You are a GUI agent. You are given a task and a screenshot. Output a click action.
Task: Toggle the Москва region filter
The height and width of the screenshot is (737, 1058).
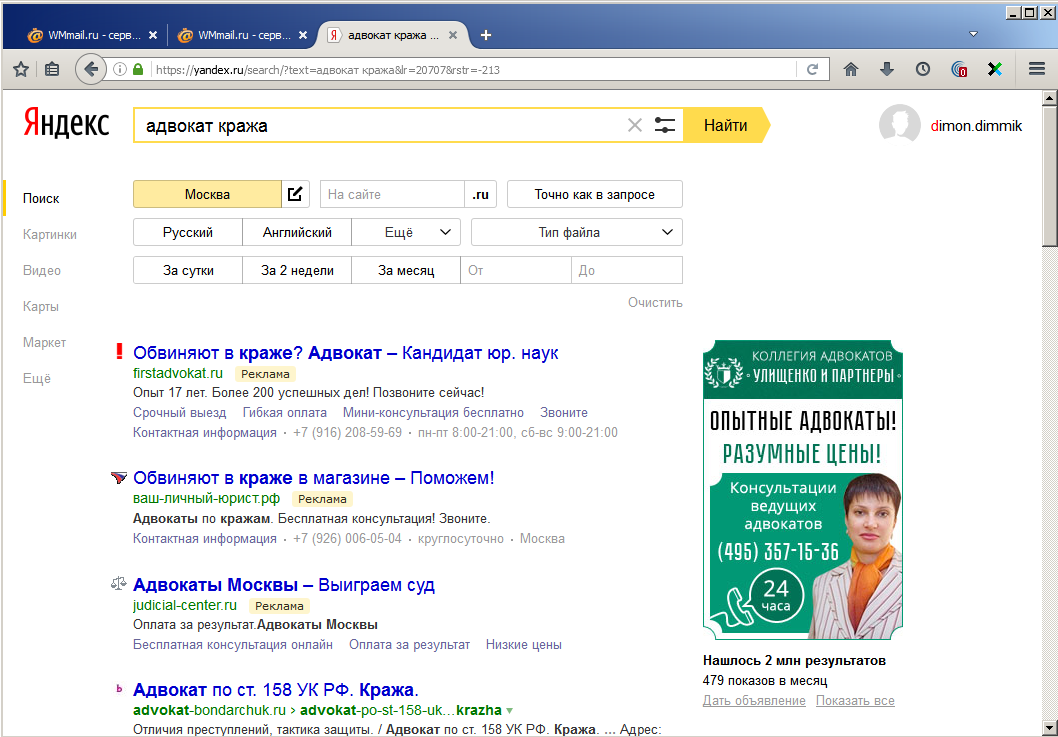pos(207,194)
